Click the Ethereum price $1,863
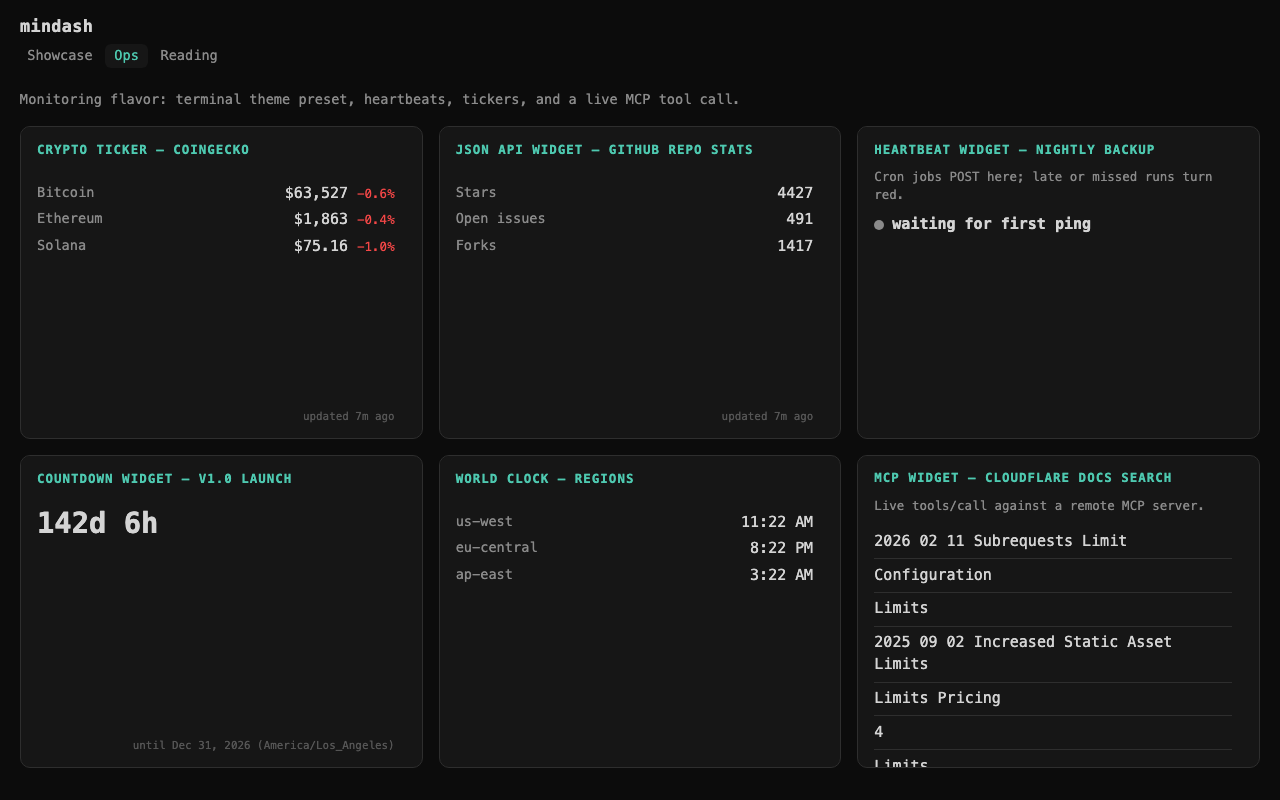The width and height of the screenshot is (1280, 800). (x=321, y=219)
